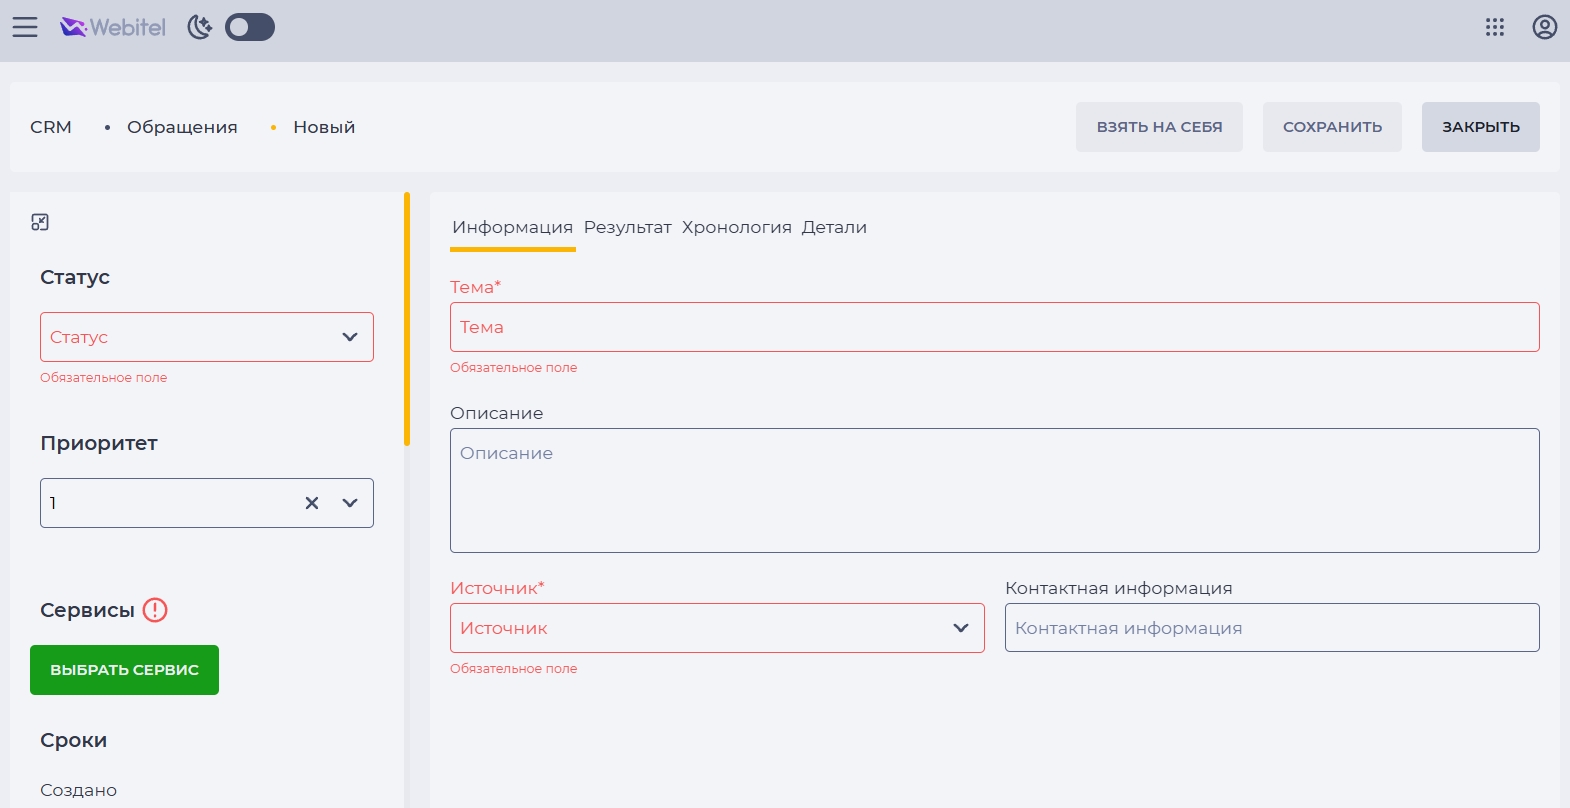Expand the Приоритет dropdown chevron
Image resolution: width=1570 pixels, height=808 pixels.
[x=350, y=503]
